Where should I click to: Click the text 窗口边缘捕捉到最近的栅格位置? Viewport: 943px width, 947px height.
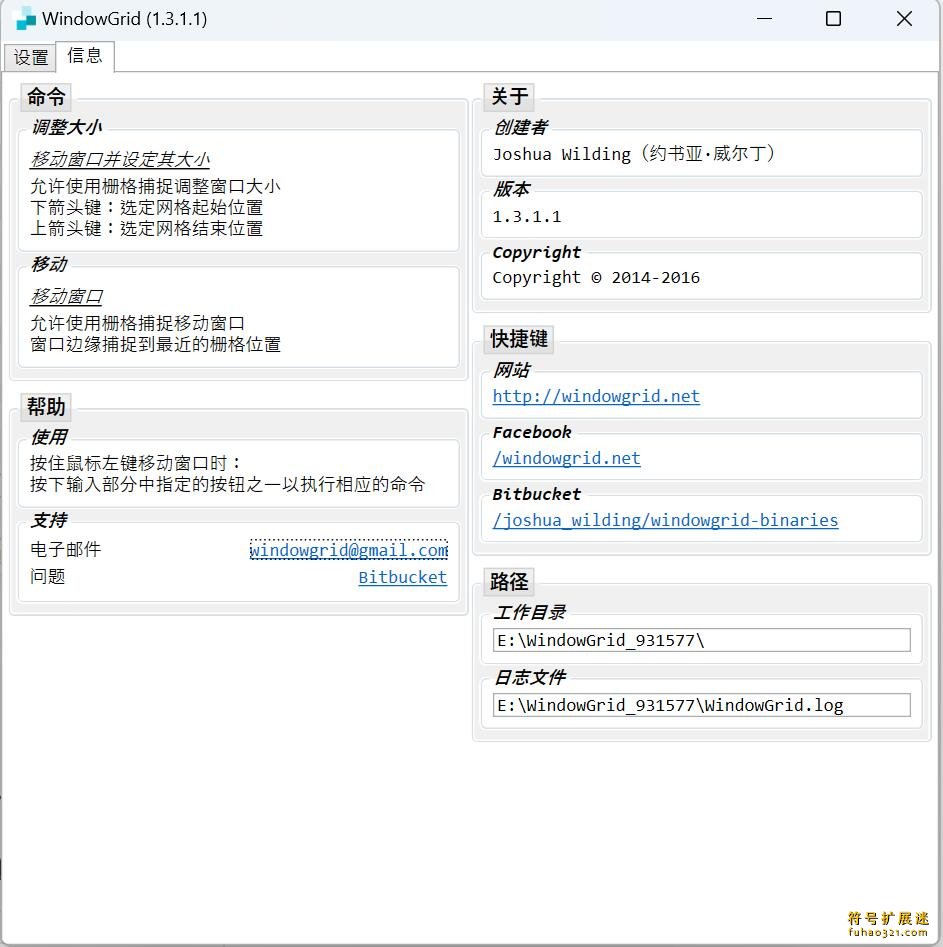tap(155, 345)
